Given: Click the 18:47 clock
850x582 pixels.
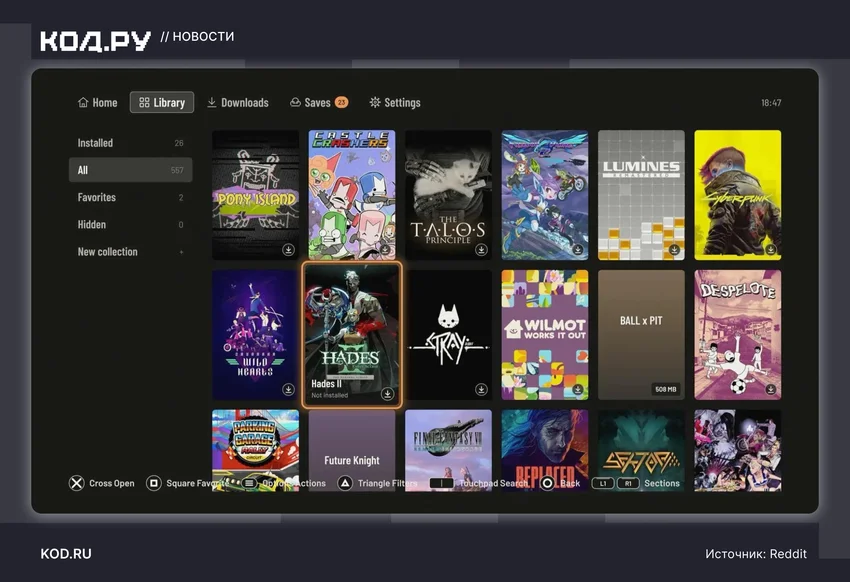Looking at the screenshot, I should pos(771,102).
